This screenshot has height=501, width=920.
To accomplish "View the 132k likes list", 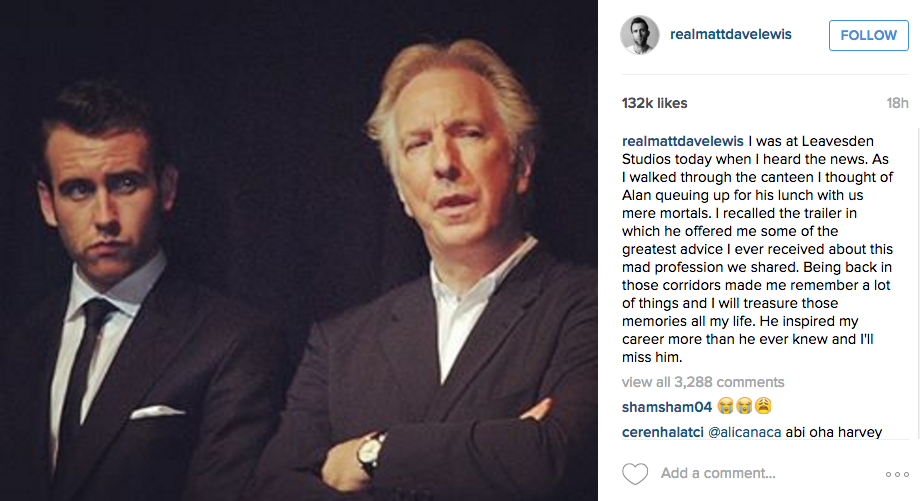I will click(x=654, y=103).
